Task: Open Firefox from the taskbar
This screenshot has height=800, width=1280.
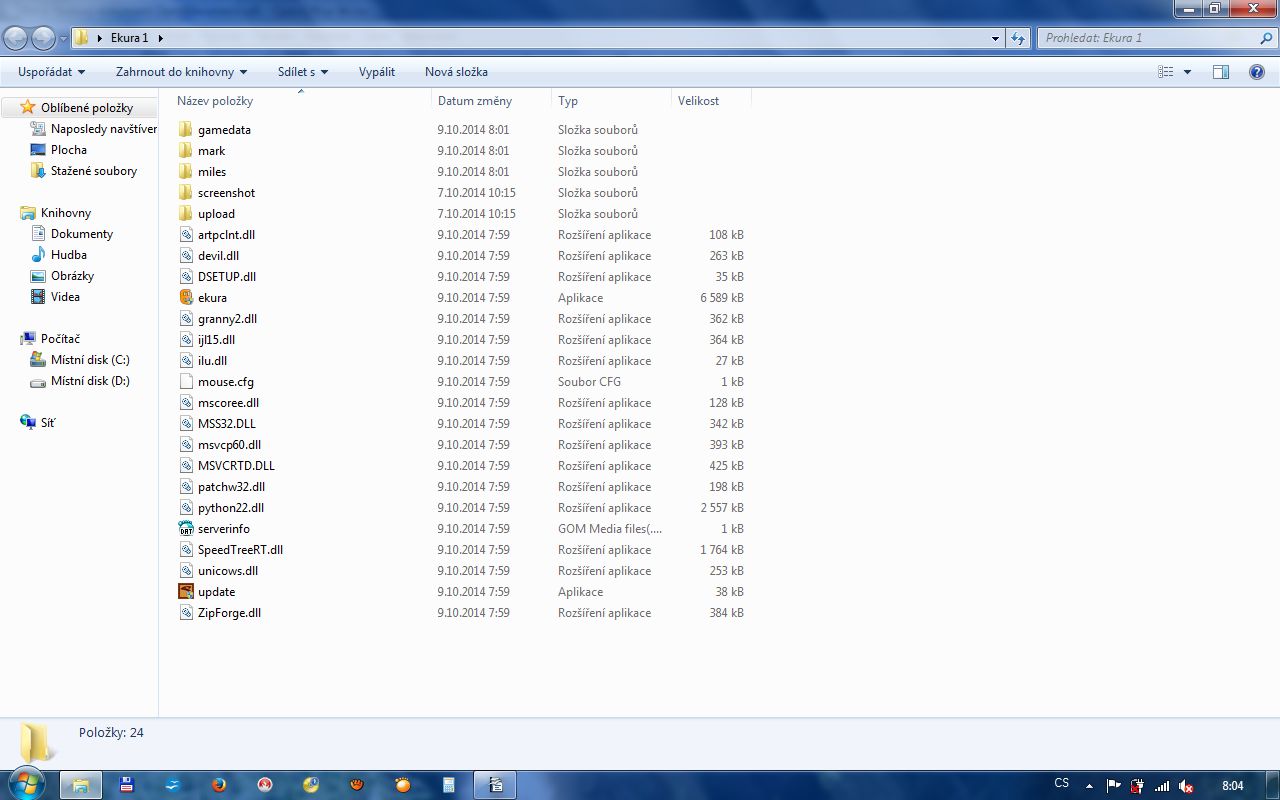Action: click(220, 785)
